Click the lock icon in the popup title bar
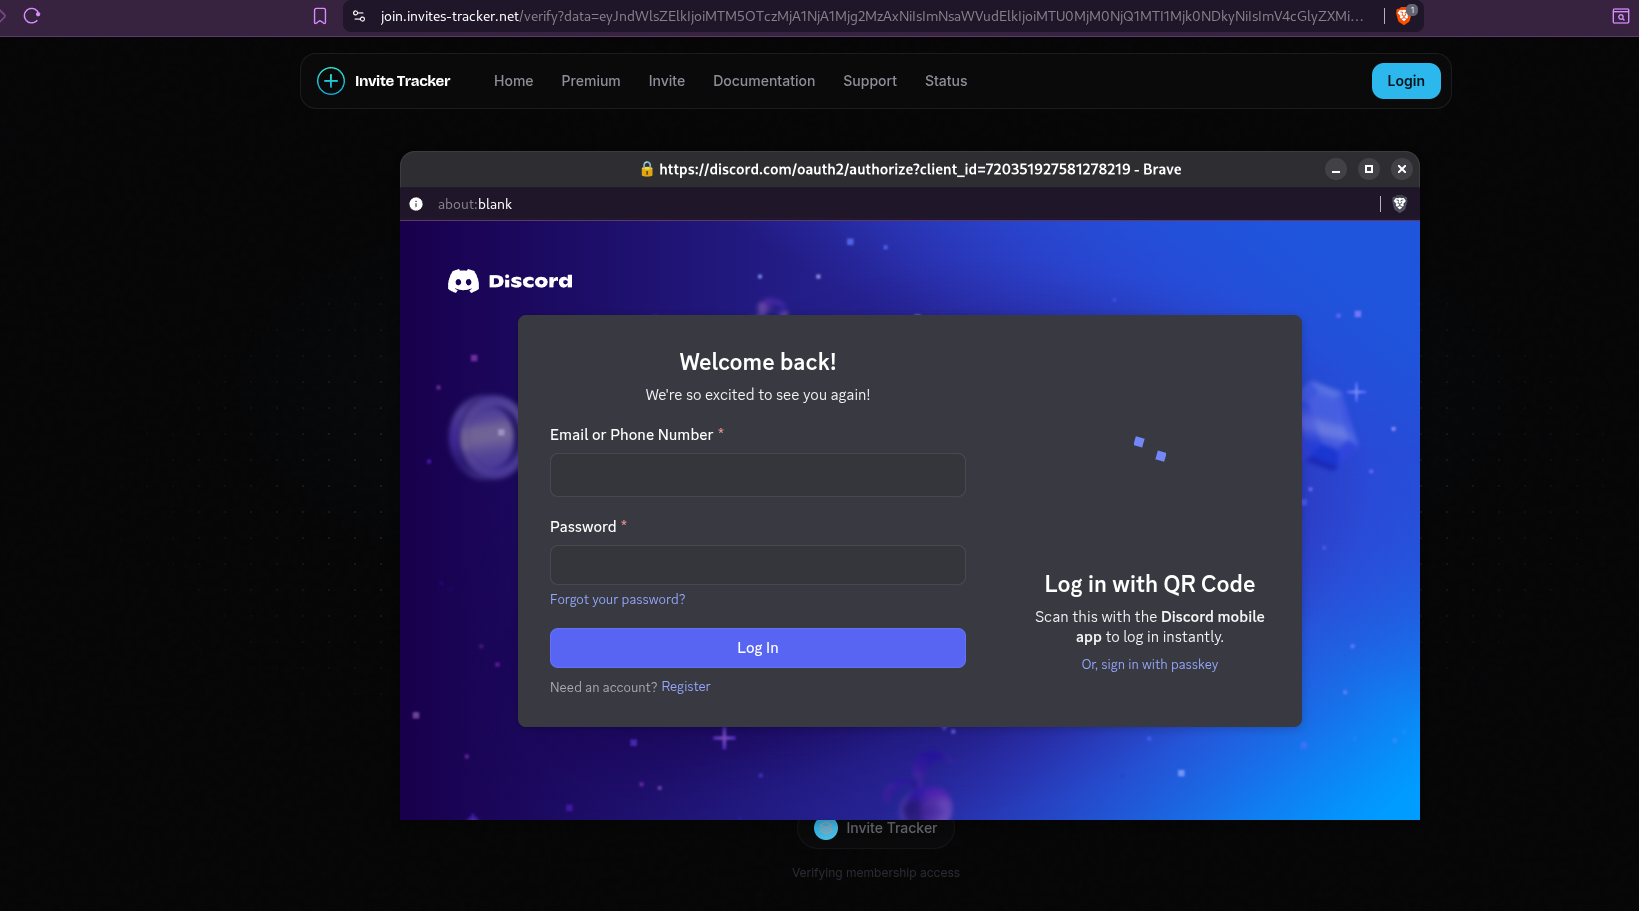 [x=647, y=169]
